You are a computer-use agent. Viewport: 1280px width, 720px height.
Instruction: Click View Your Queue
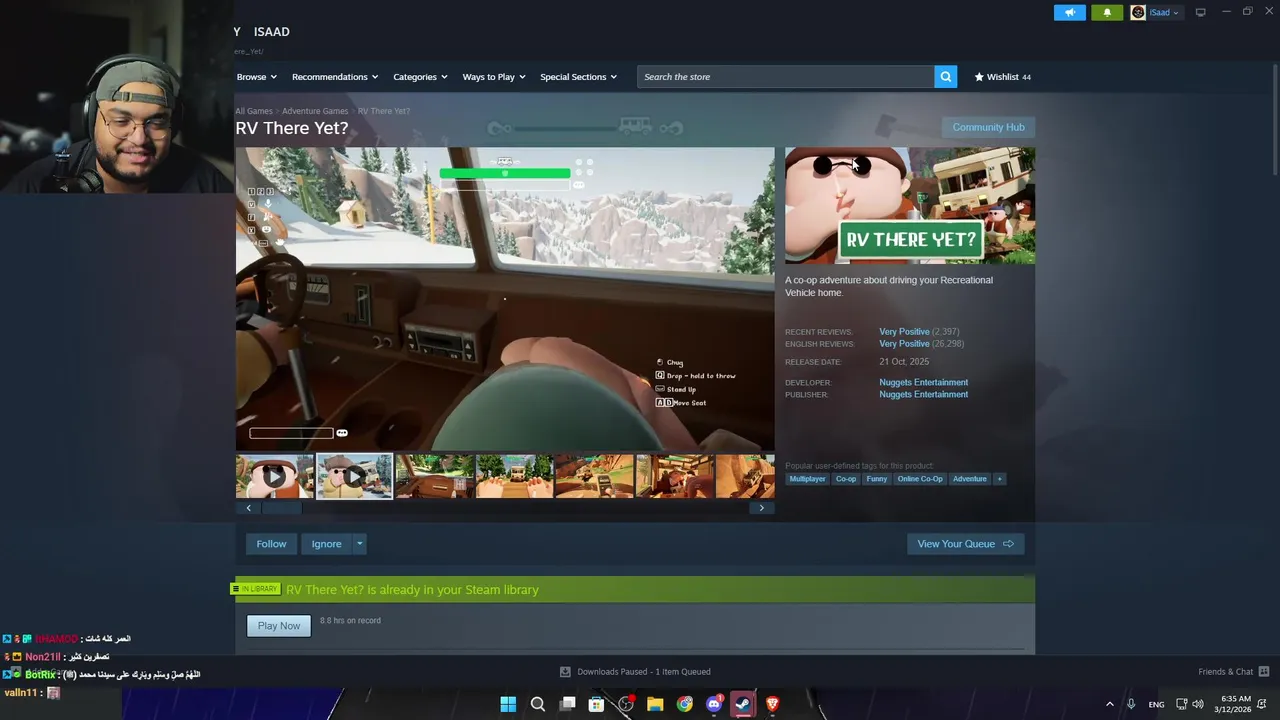(x=965, y=544)
